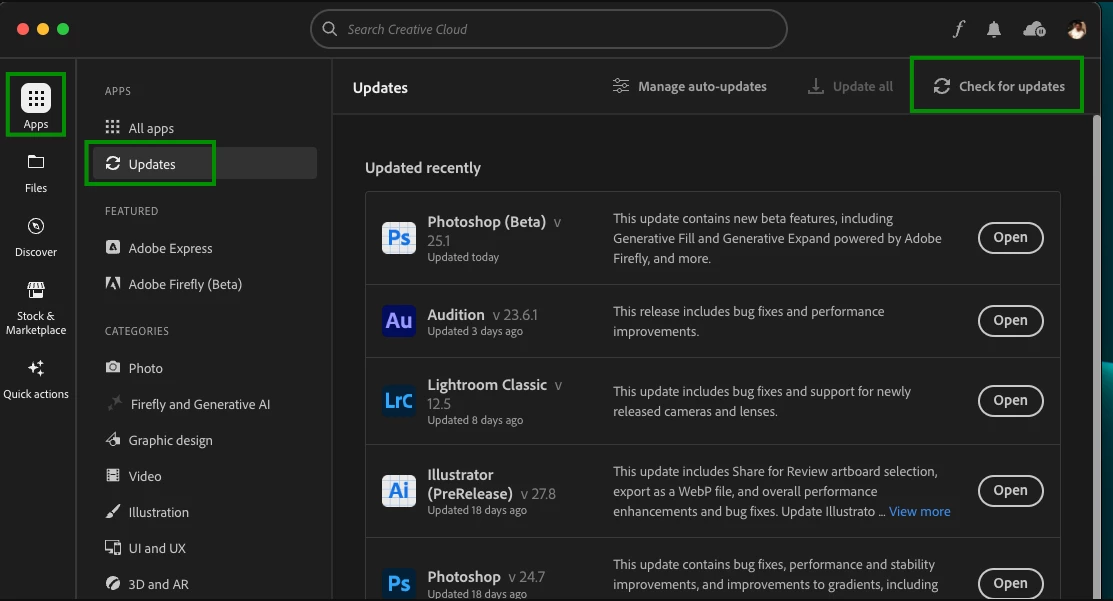Click the search magnifier icon
The width and height of the screenshot is (1113, 601).
(329, 29)
